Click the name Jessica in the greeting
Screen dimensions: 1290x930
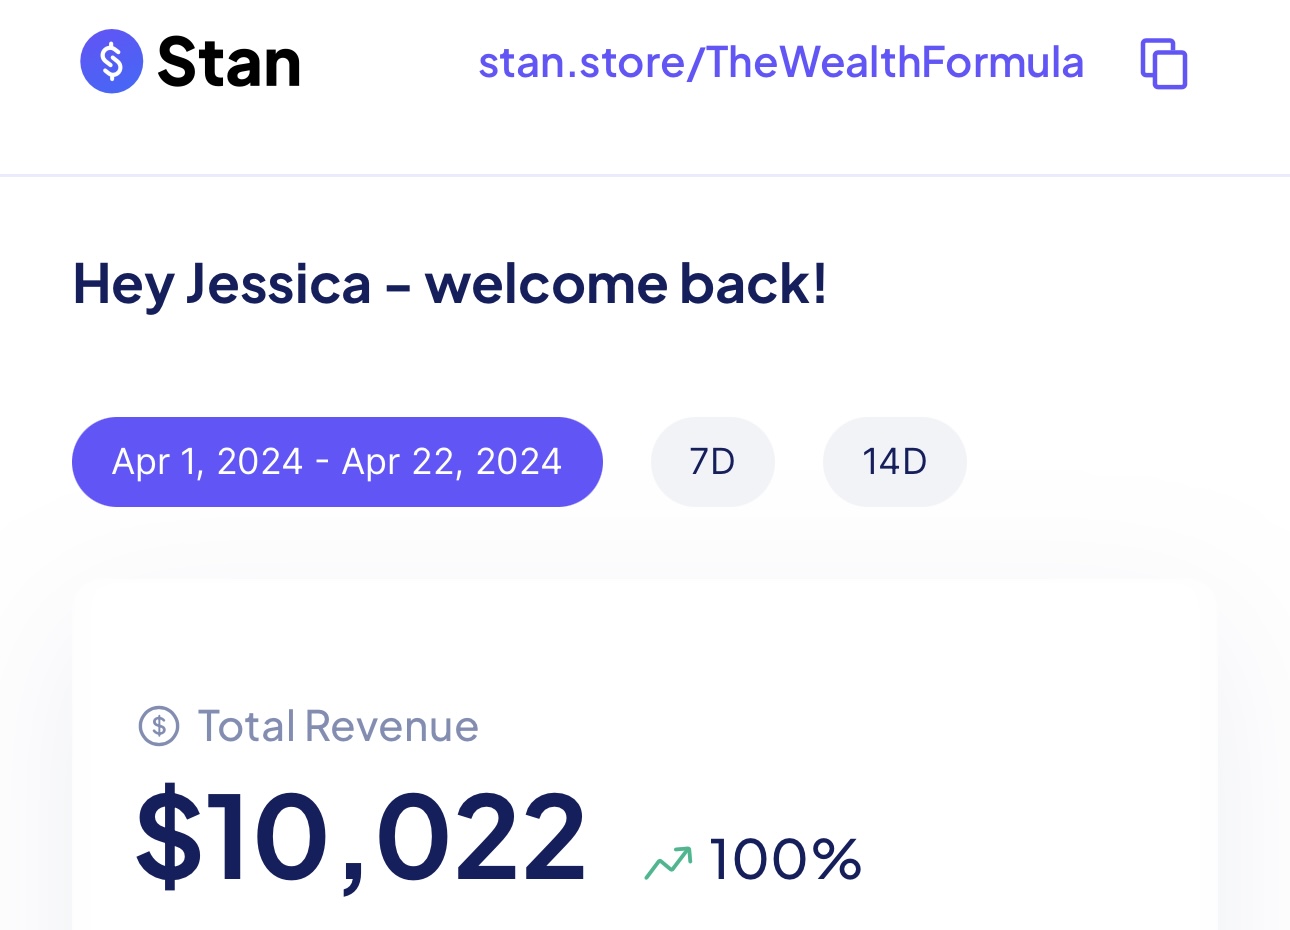coord(278,284)
